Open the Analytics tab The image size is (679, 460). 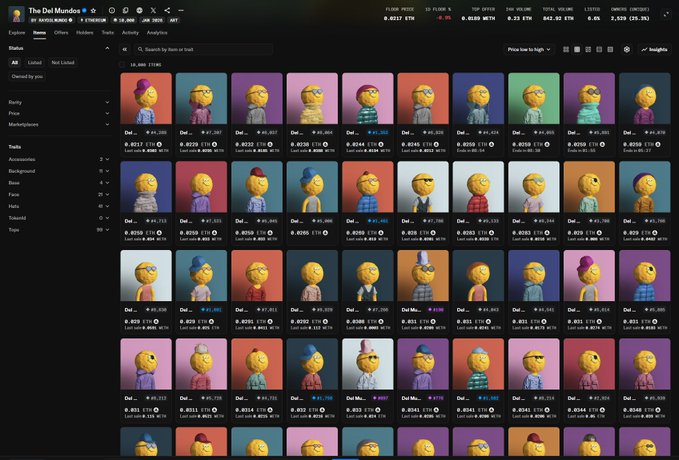(157, 32)
